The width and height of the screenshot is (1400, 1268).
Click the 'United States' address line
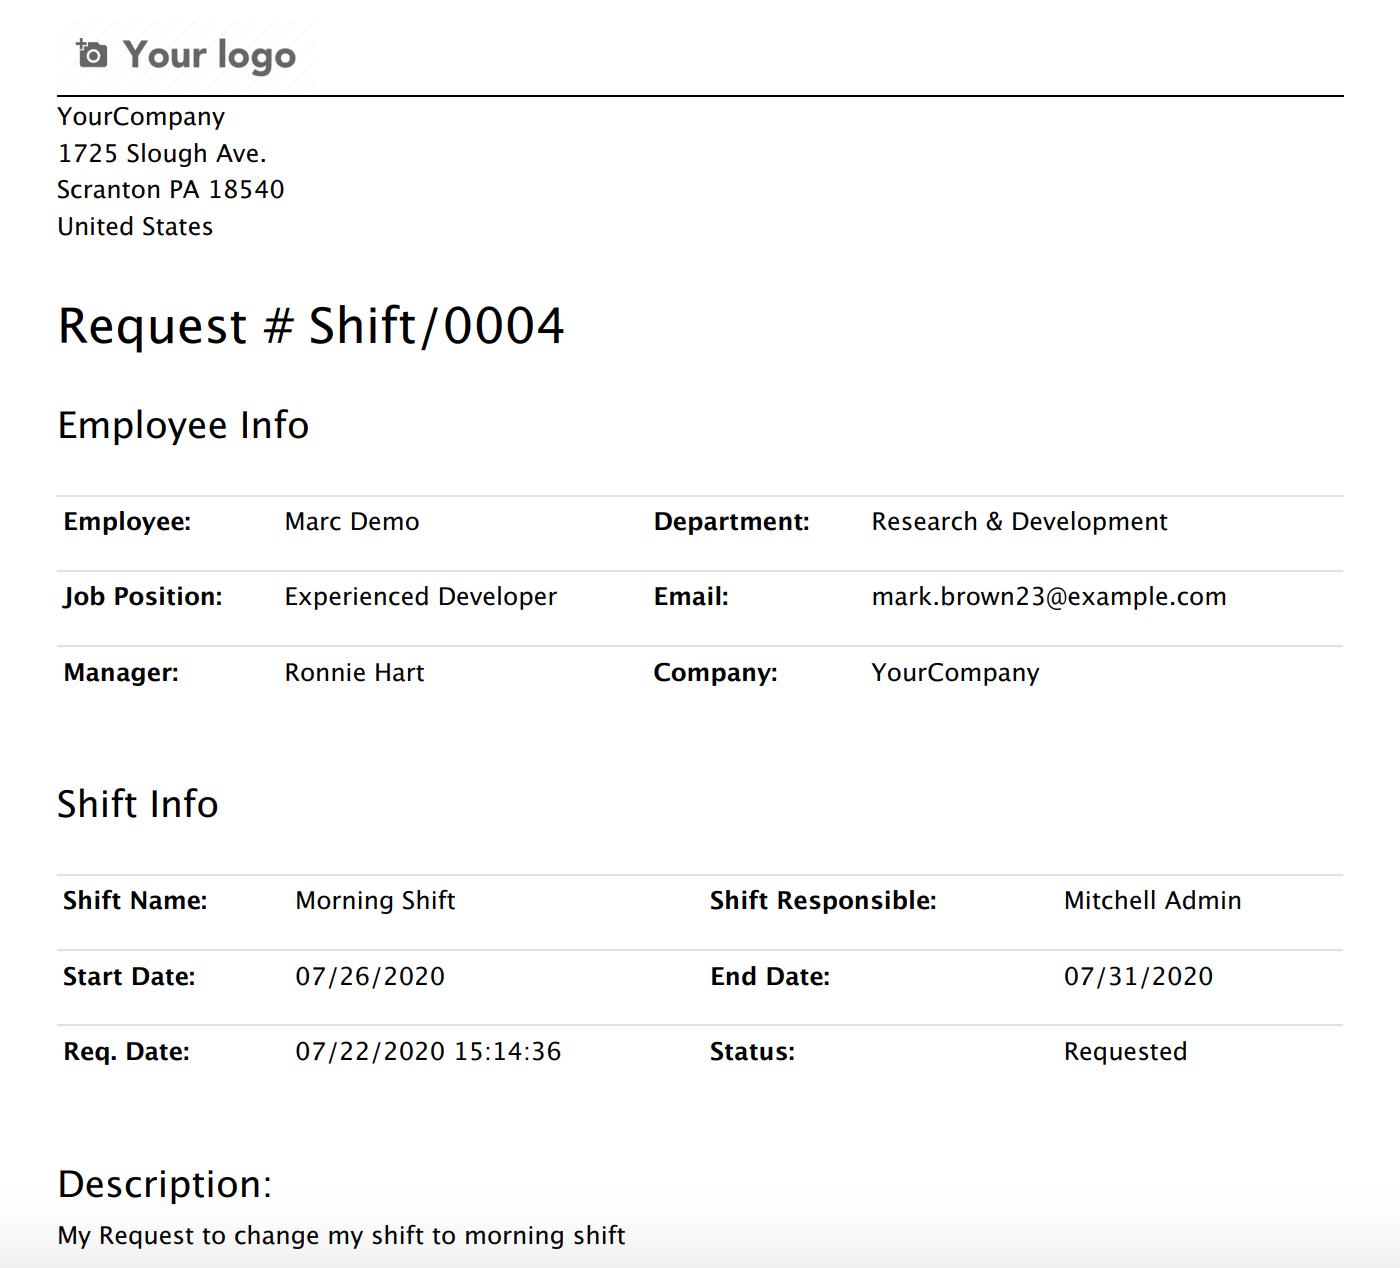point(135,227)
